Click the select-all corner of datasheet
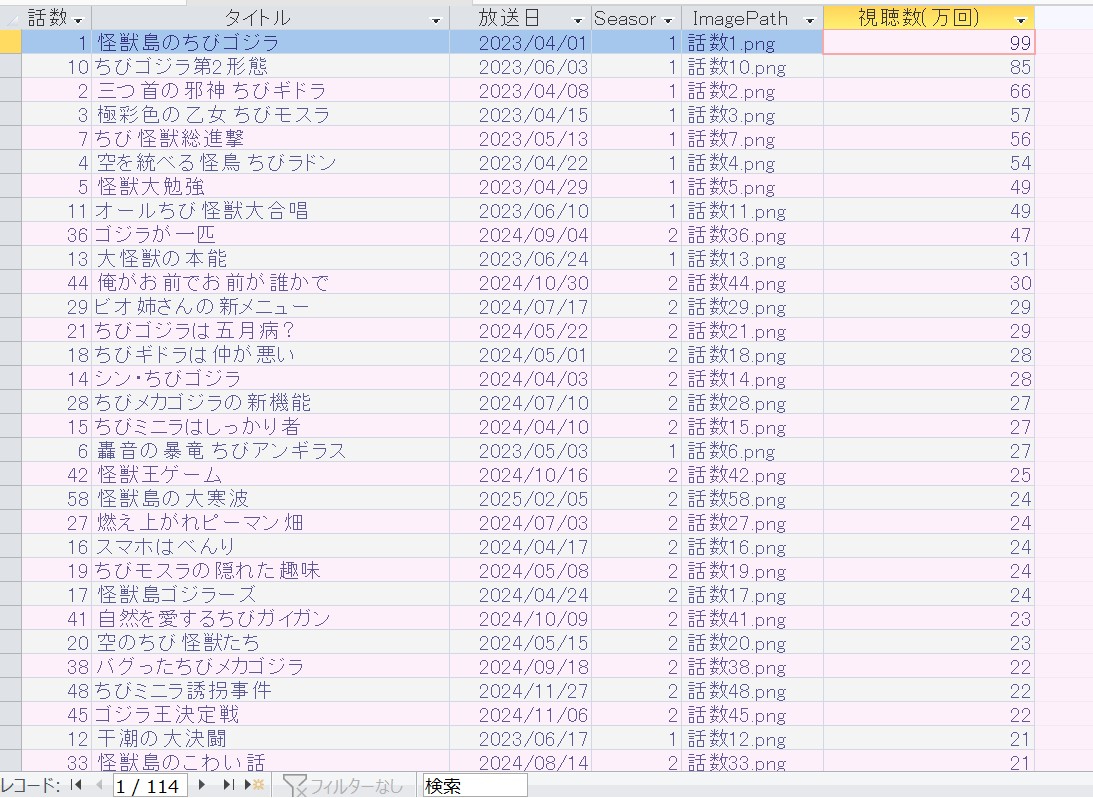This screenshot has width=1093, height=798. (x=10, y=18)
